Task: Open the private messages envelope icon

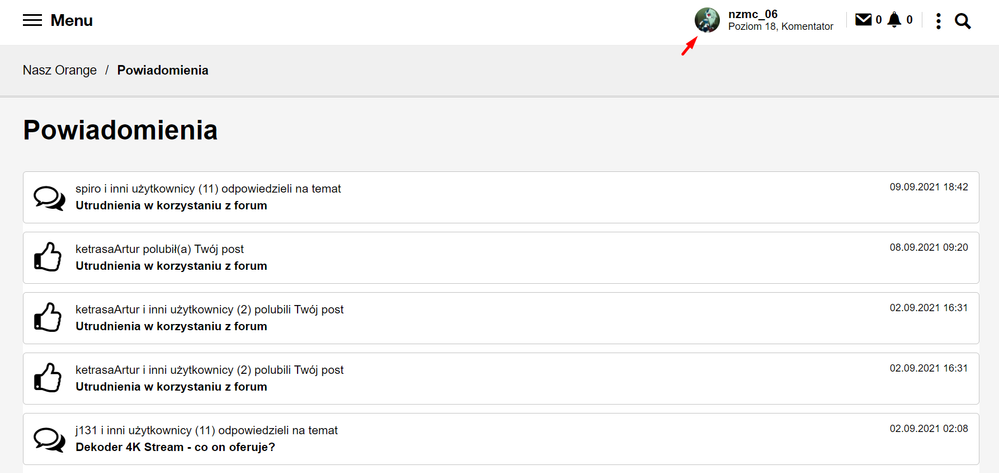Action: point(863,20)
